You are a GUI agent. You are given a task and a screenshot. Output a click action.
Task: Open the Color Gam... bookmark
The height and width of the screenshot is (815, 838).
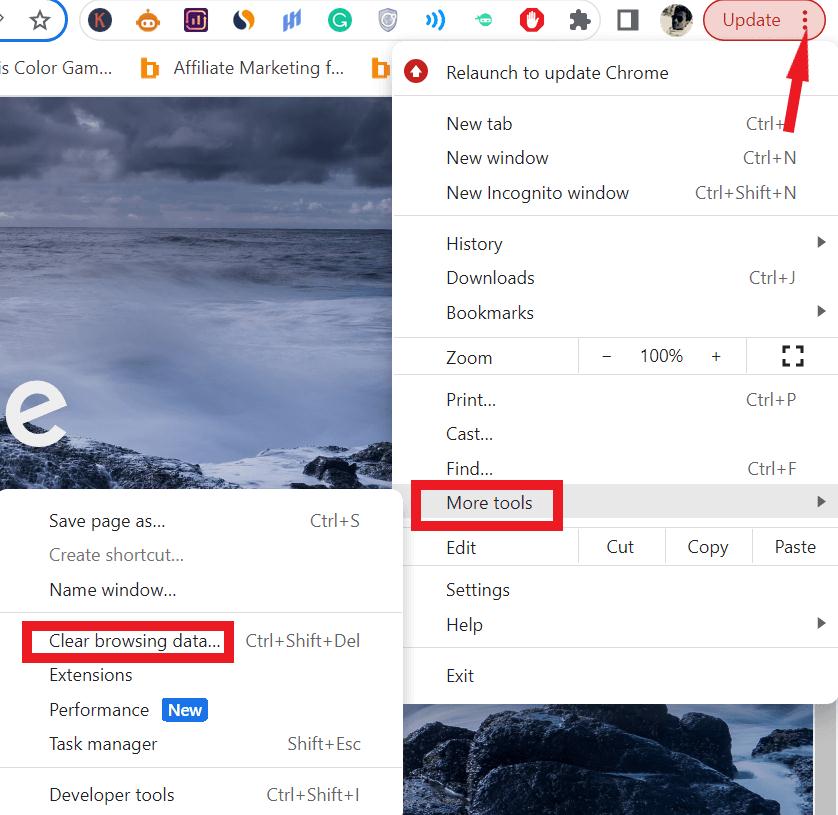56,68
